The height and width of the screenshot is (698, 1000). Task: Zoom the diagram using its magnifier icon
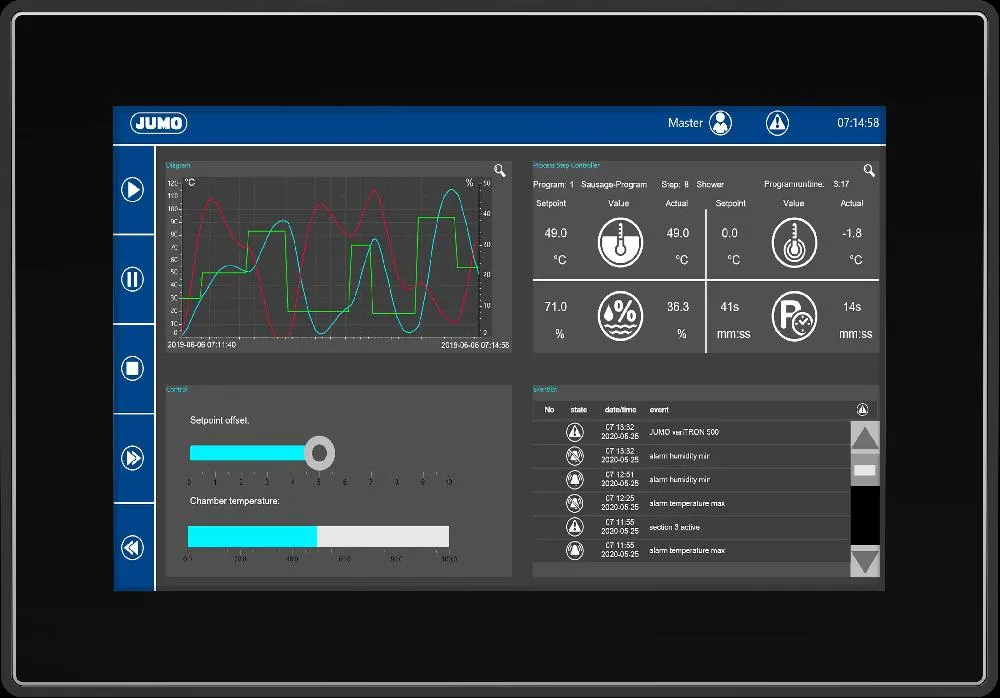coord(500,171)
